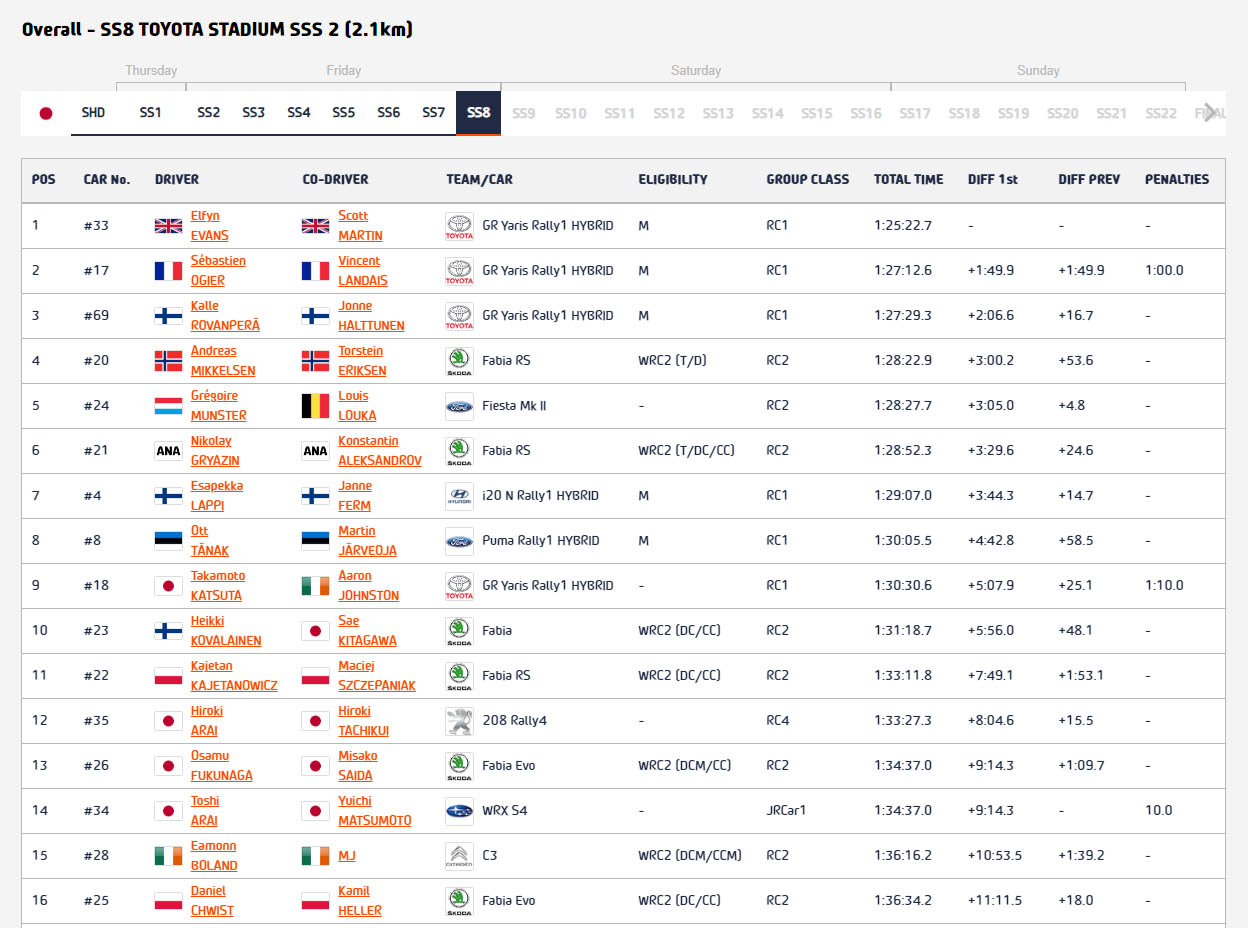Screen dimensions: 1248x928
Task: Click Irish flag beside Aaron Johnston
Action: [x=315, y=586]
